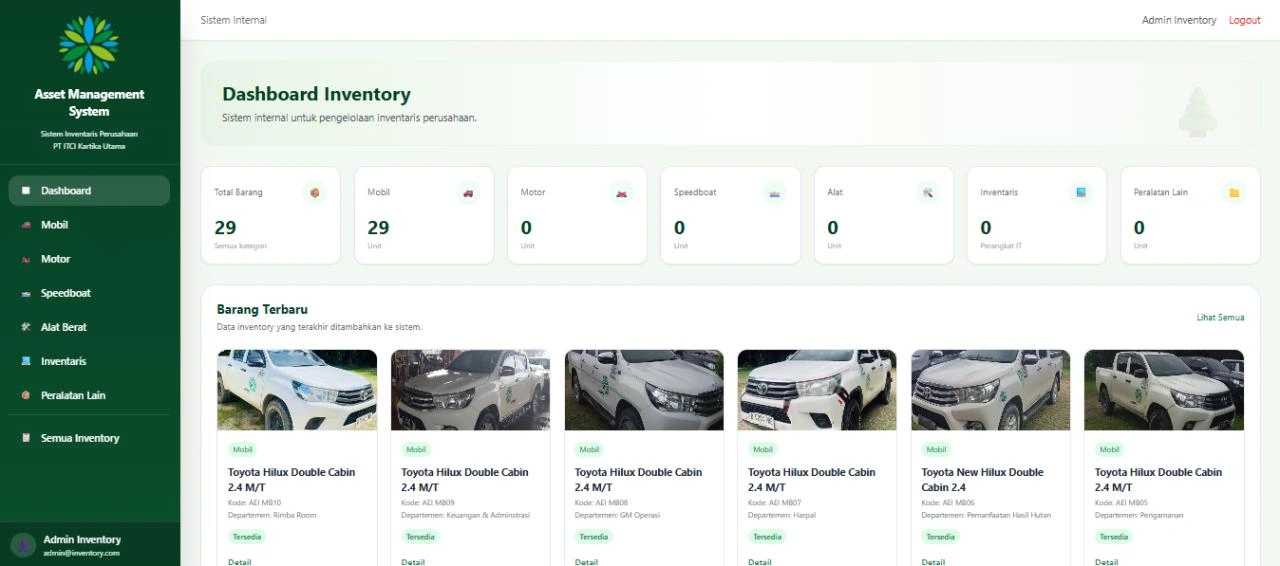Open the Motor sidebar menu

(x=89, y=259)
